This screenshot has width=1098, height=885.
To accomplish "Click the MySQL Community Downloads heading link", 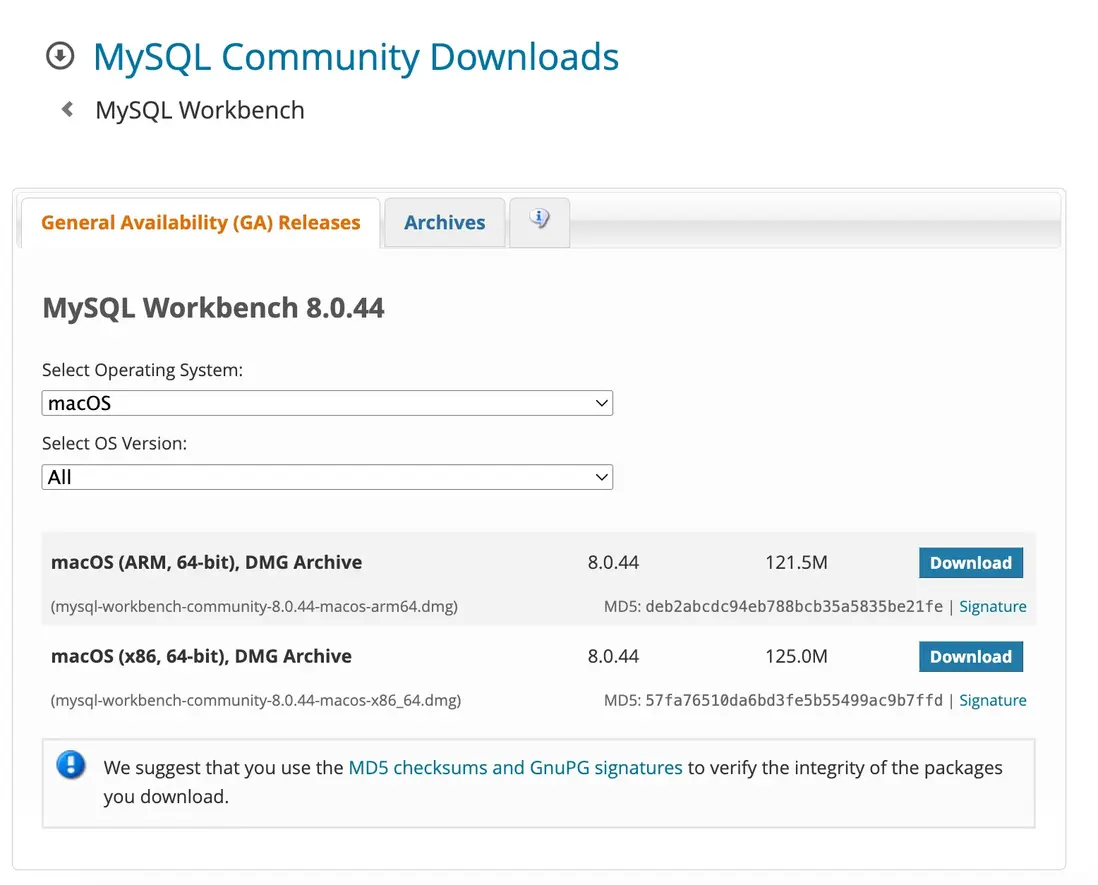I will 356,57.
